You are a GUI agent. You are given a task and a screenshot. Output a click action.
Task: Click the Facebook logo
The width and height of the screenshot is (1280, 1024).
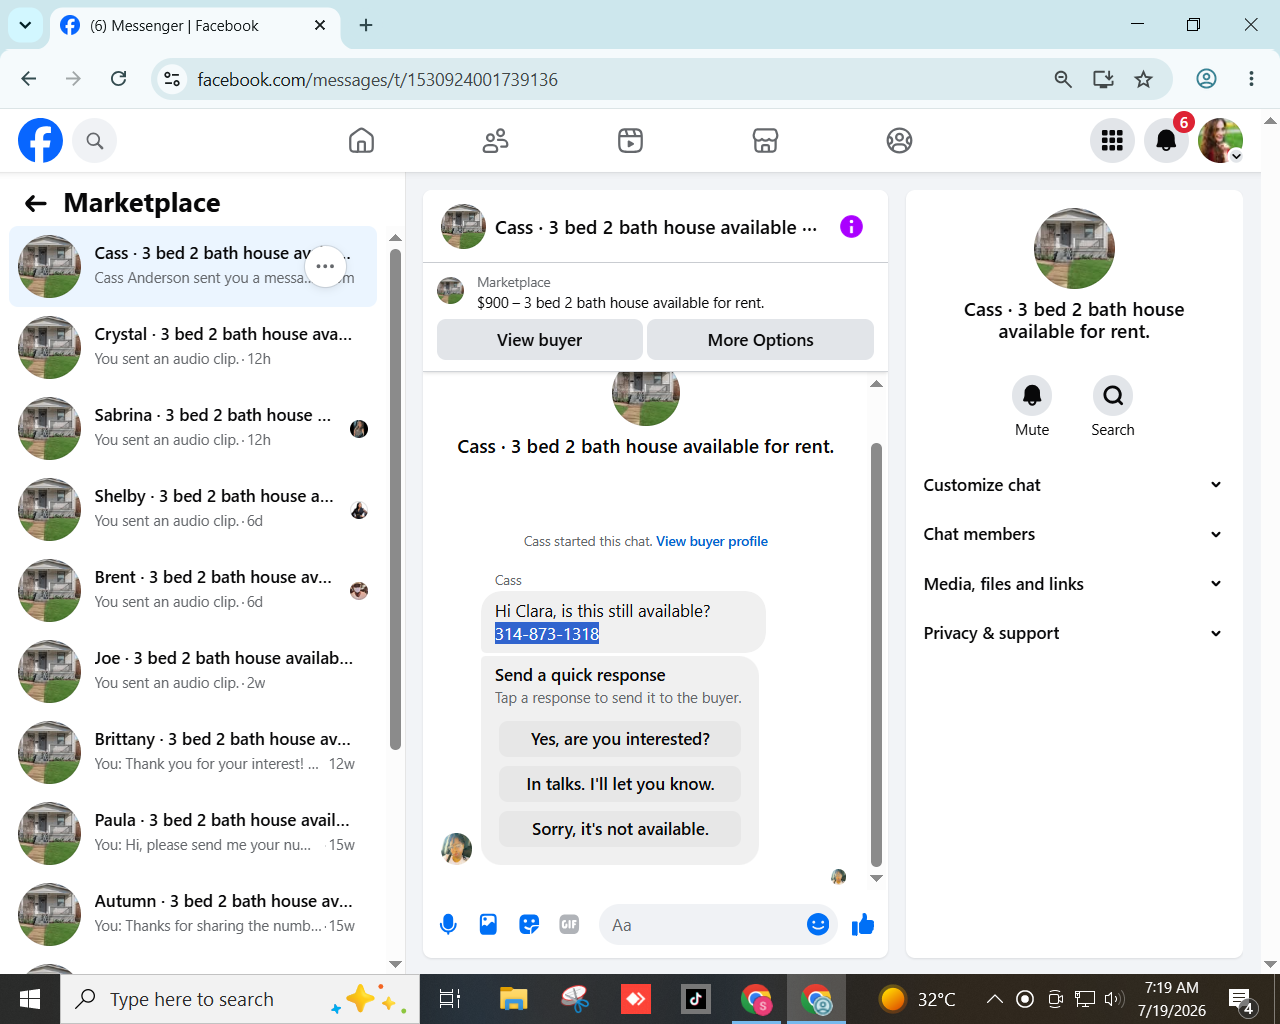coord(40,140)
